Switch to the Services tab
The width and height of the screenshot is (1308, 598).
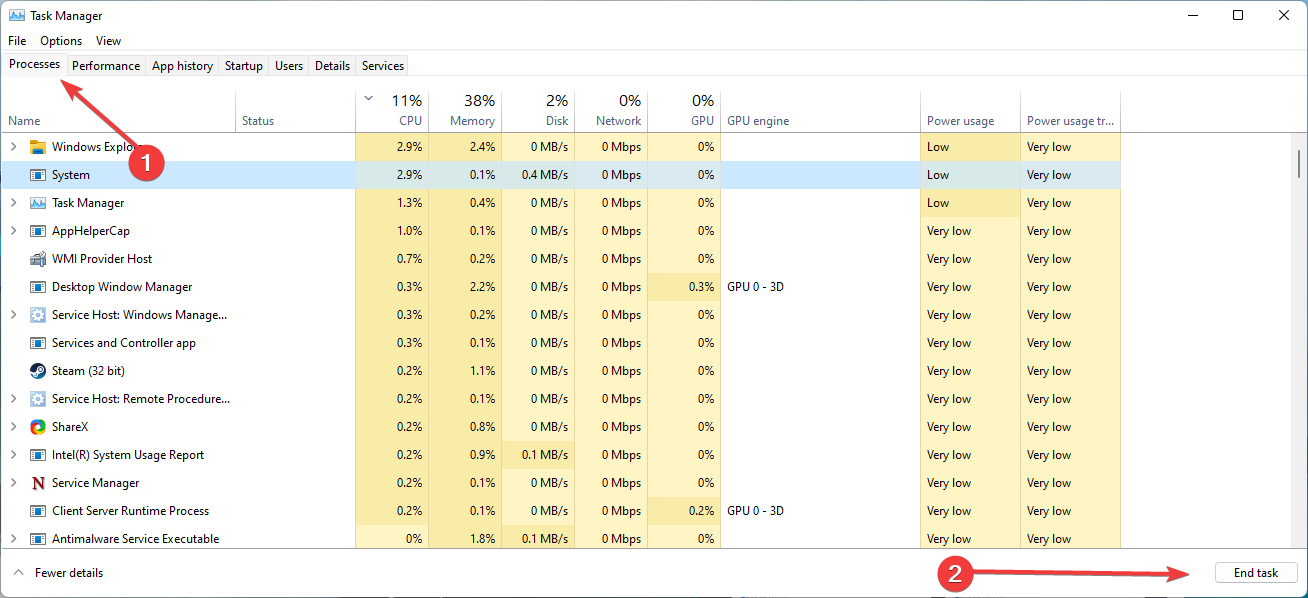click(383, 66)
